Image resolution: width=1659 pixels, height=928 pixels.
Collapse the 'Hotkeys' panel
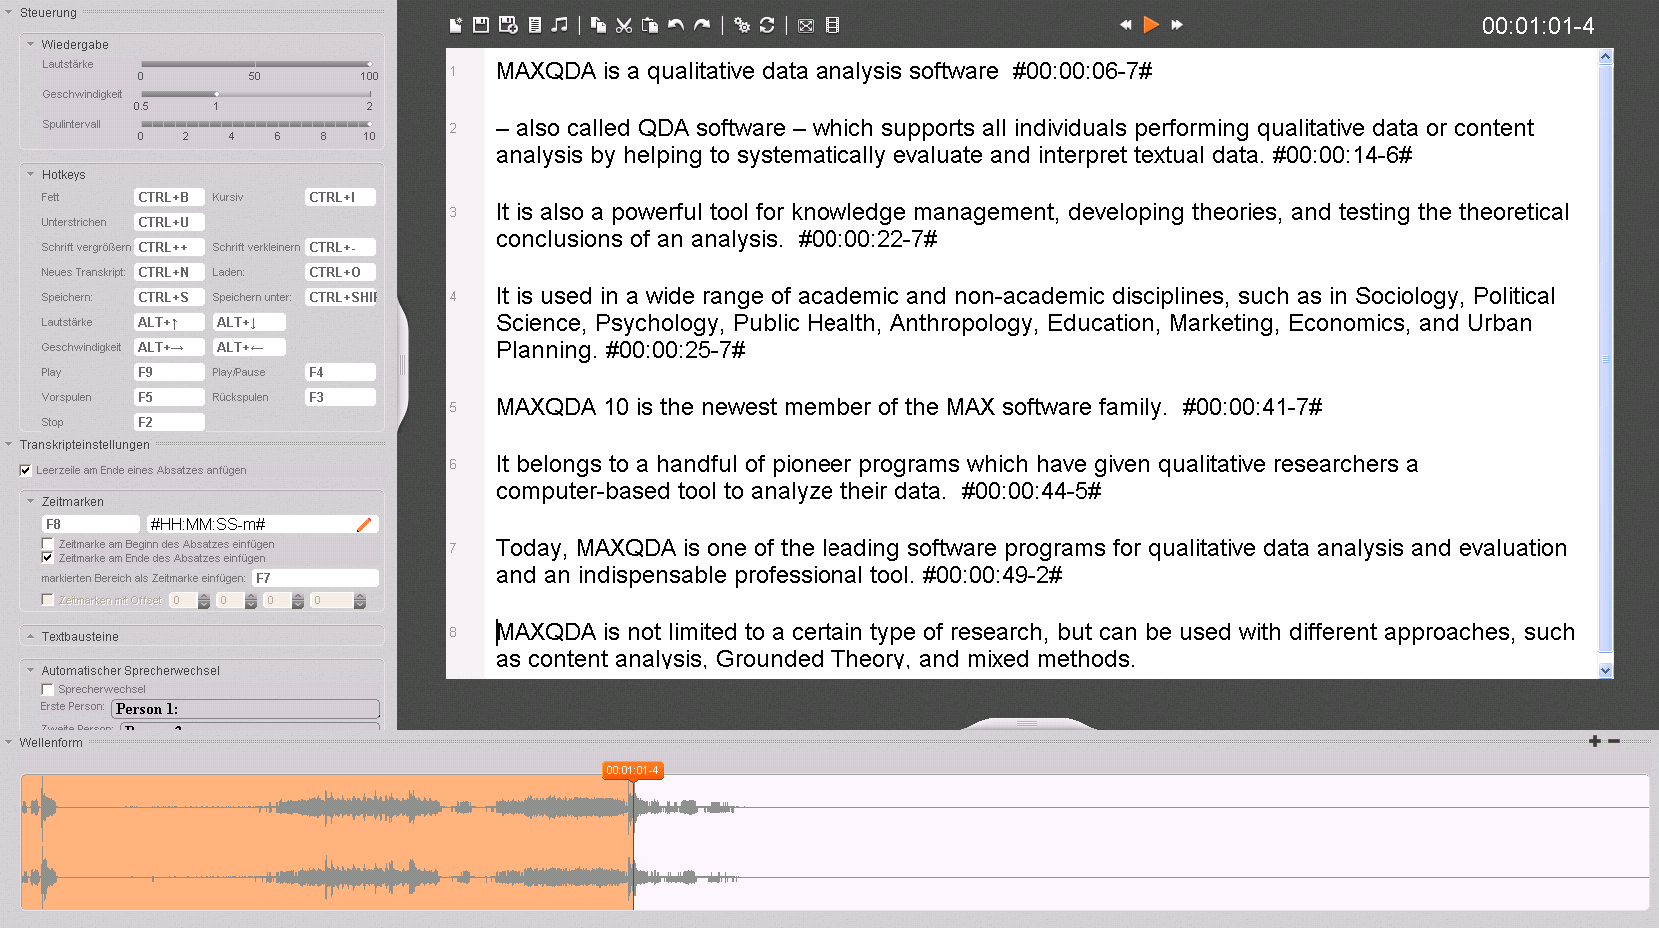point(30,174)
